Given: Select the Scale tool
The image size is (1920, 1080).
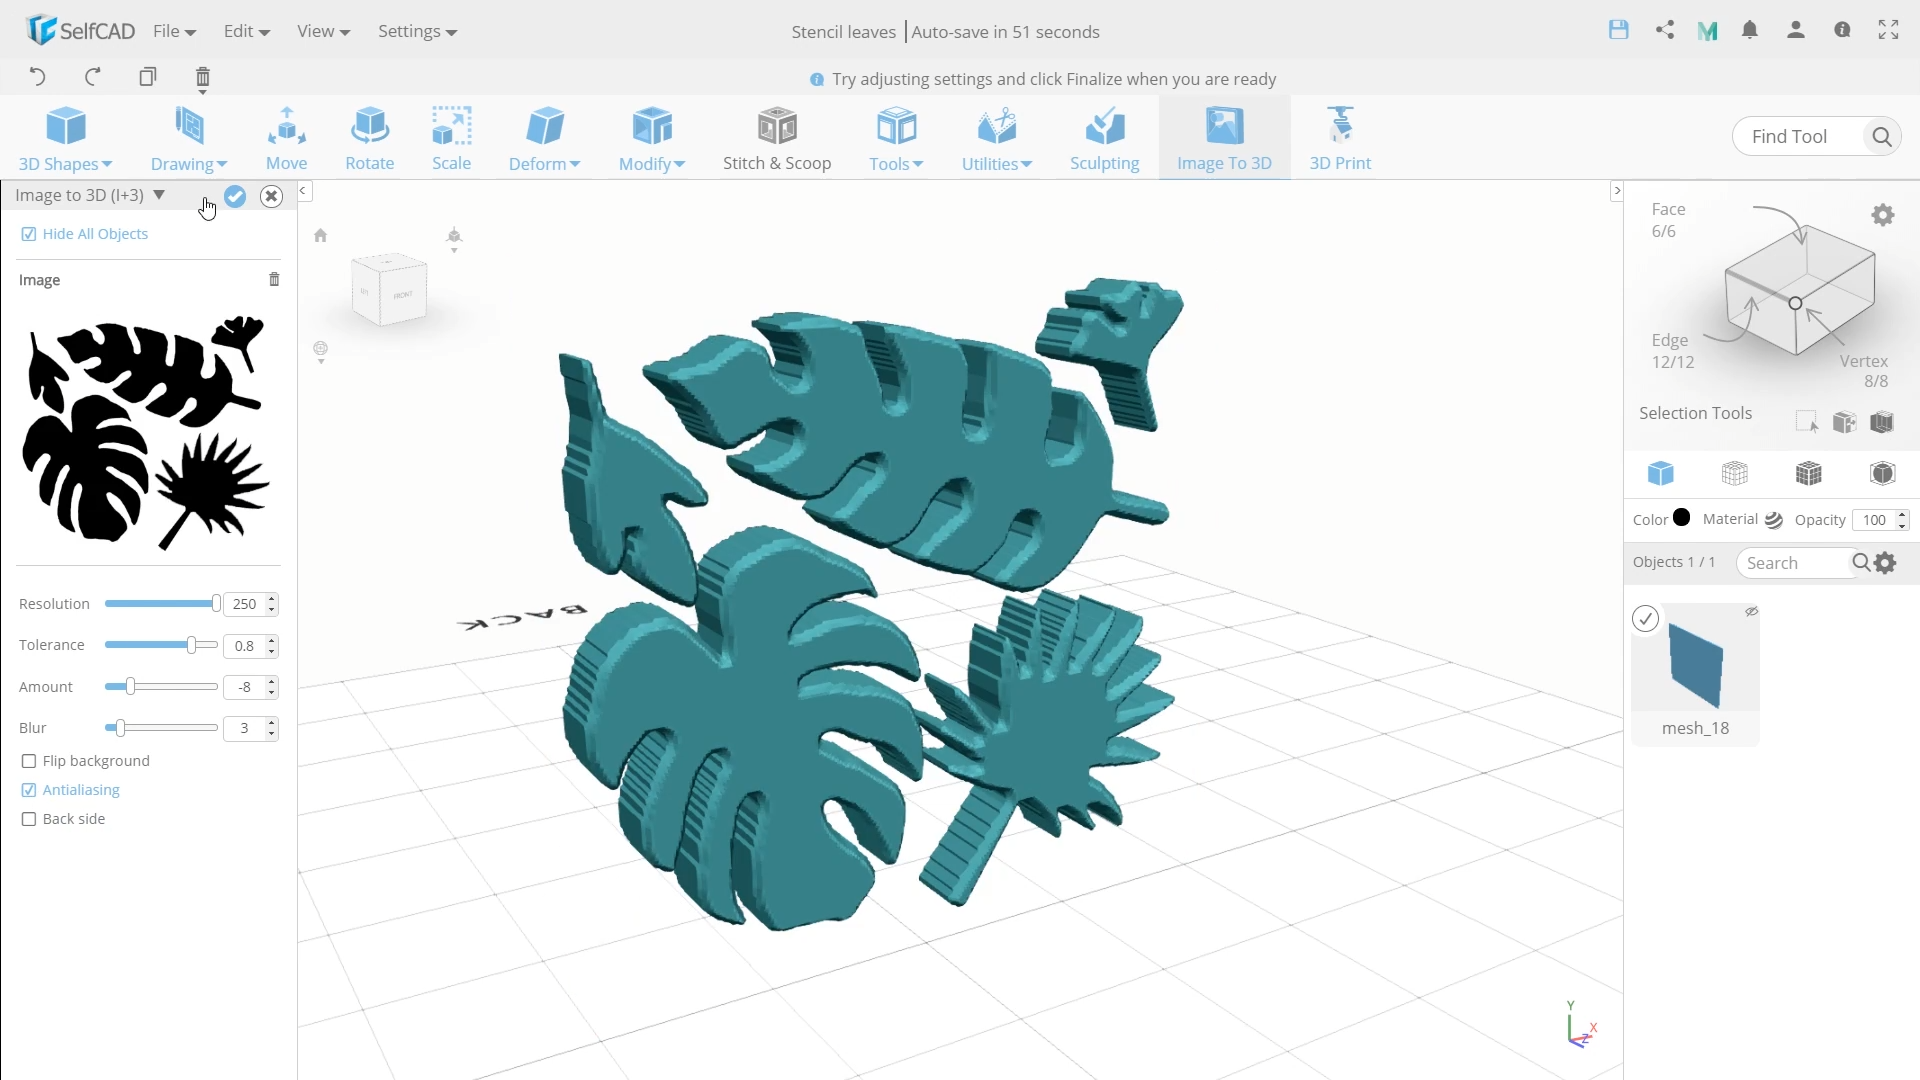Looking at the screenshot, I should 451,138.
